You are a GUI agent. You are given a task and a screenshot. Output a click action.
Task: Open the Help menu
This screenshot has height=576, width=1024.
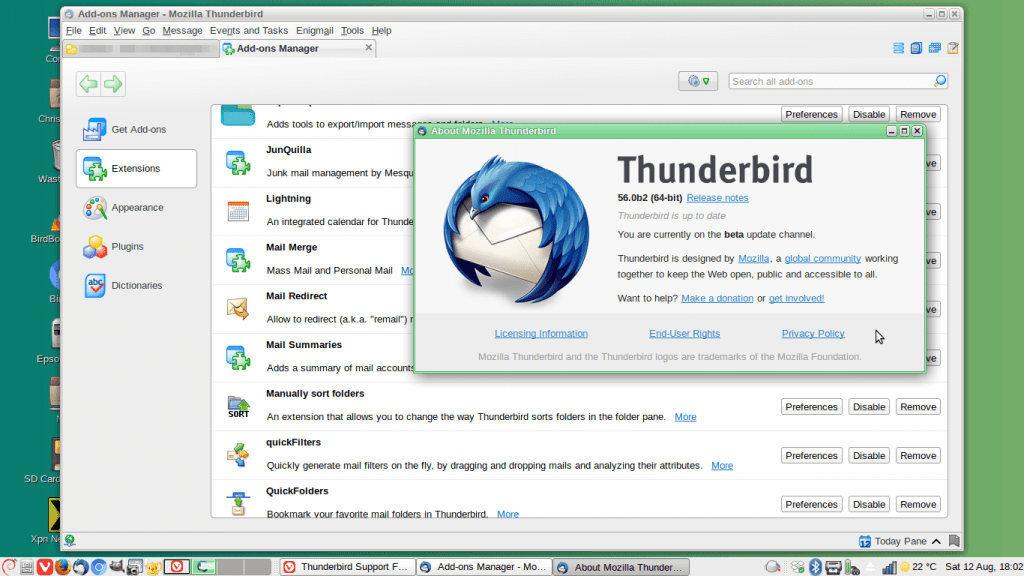(x=381, y=30)
